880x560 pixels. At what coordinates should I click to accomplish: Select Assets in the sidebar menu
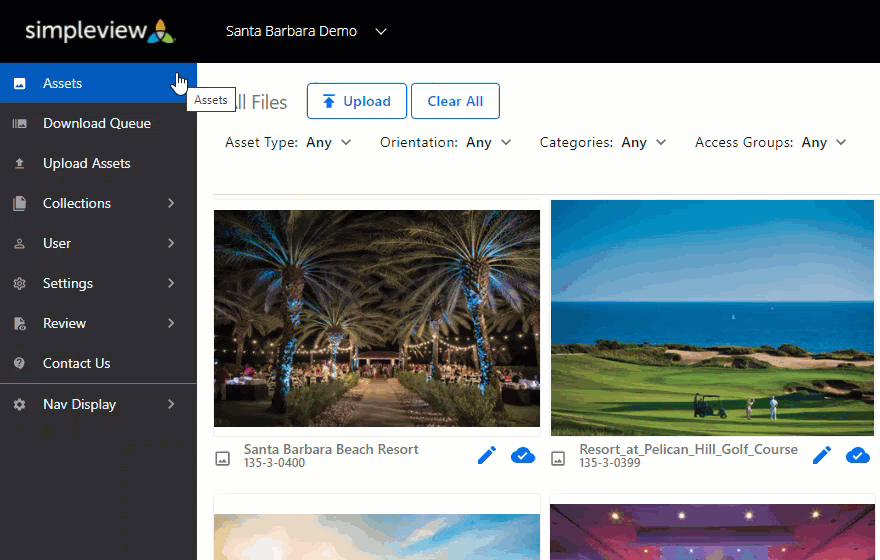point(98,83)
